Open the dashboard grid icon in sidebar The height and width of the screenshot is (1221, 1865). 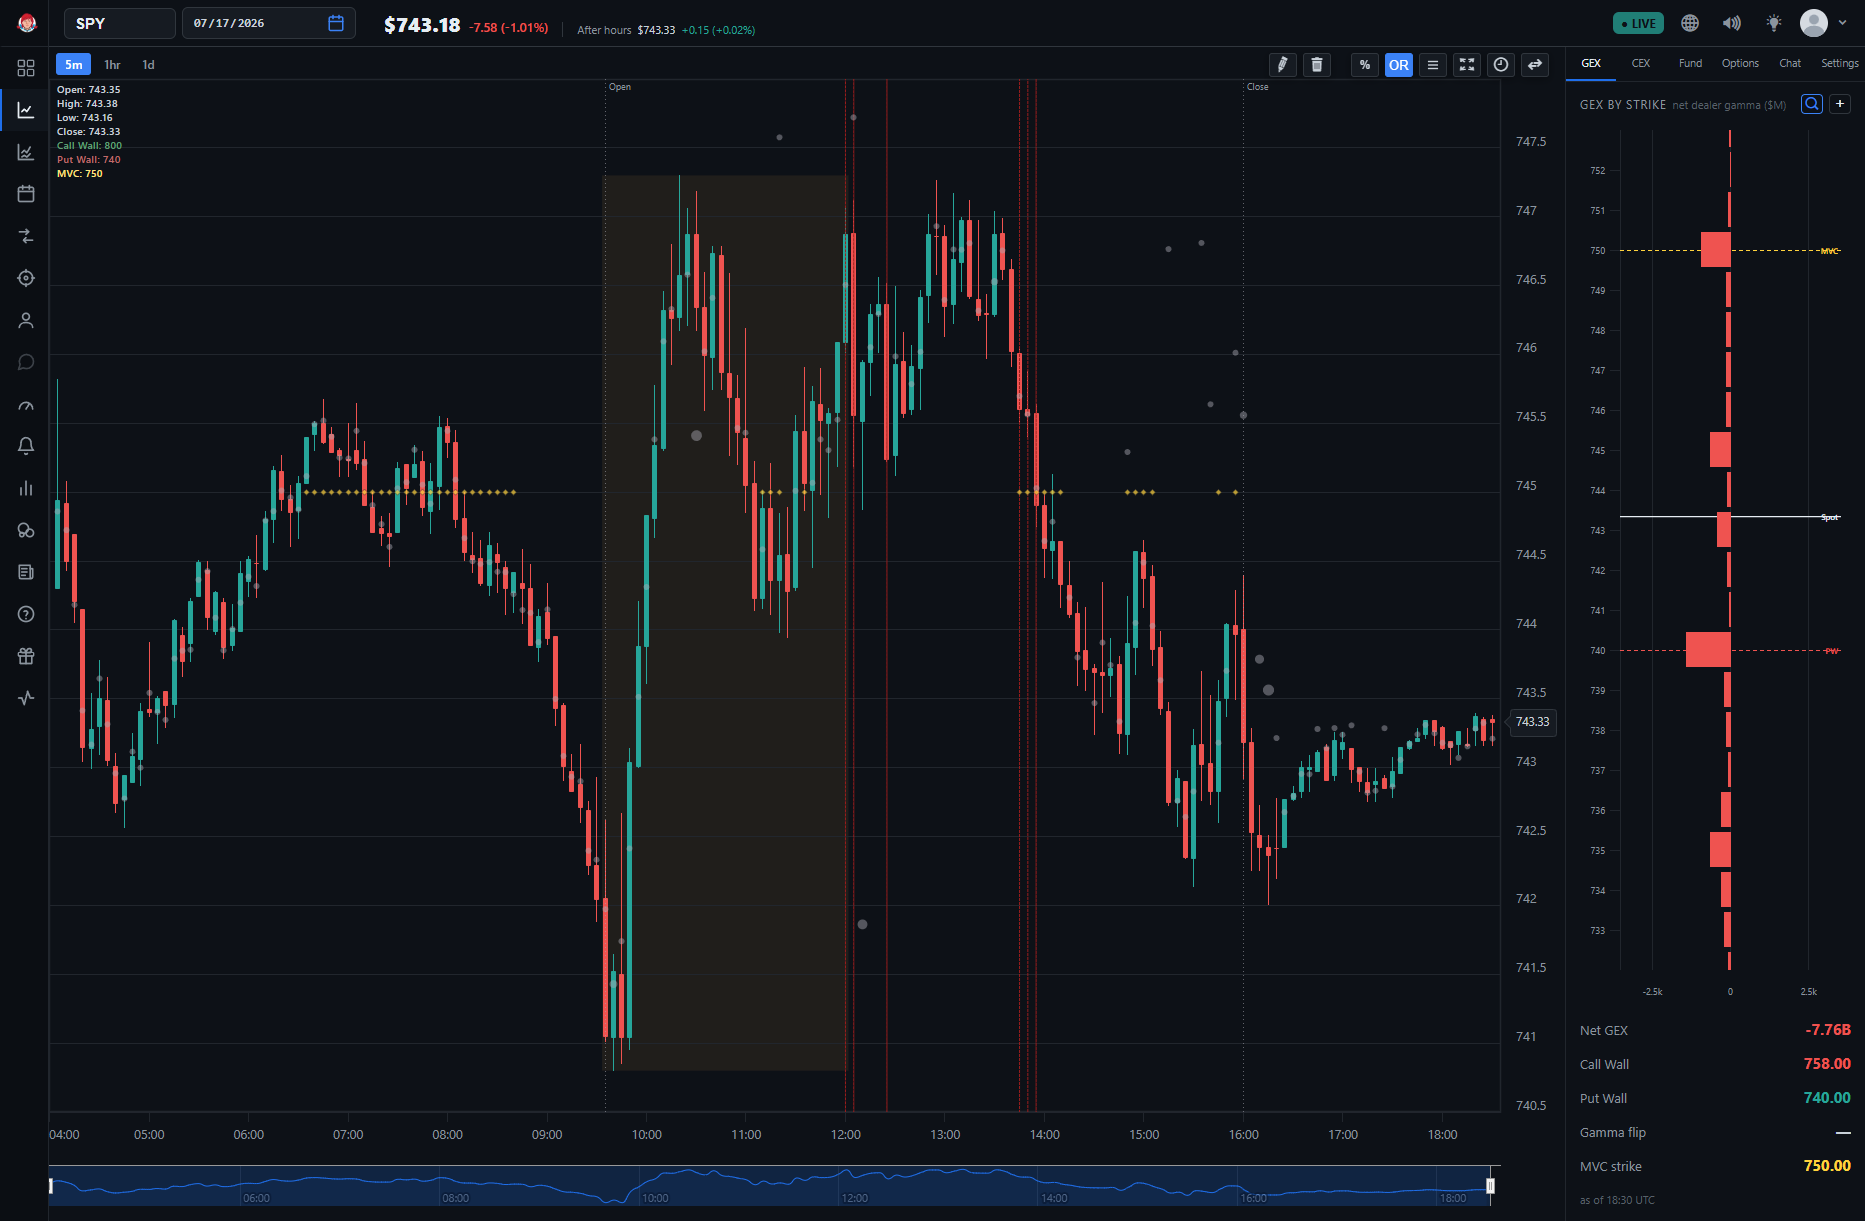click(26, 68)
